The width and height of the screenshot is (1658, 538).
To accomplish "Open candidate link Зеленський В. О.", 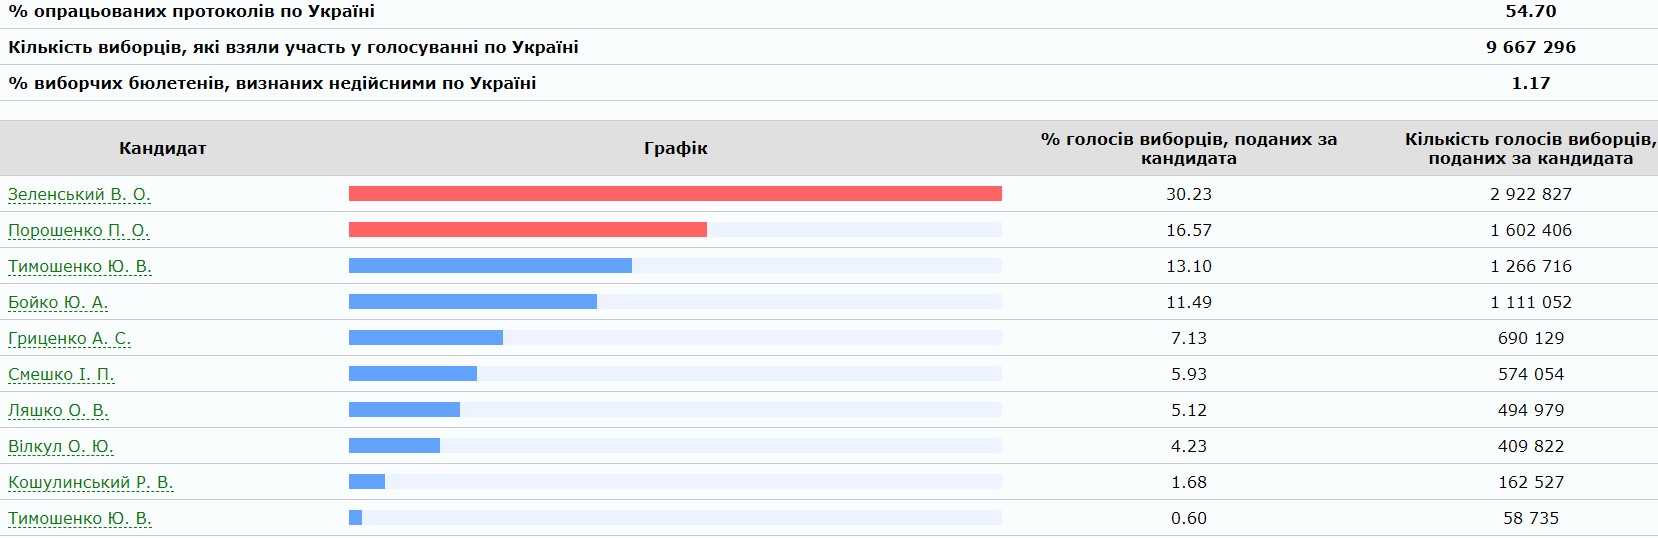I will [79, 194].
